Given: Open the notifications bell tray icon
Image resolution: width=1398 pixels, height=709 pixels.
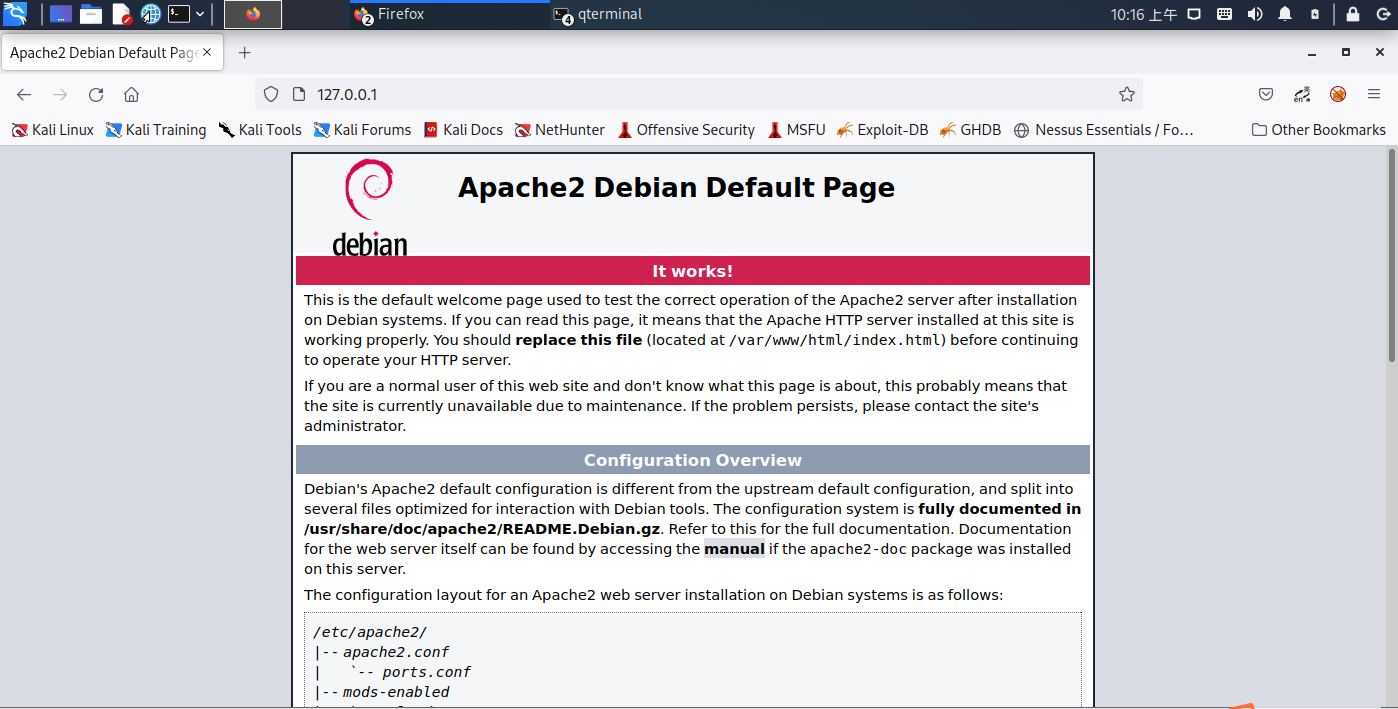Looking at the screenshot, I should 1285,14.
